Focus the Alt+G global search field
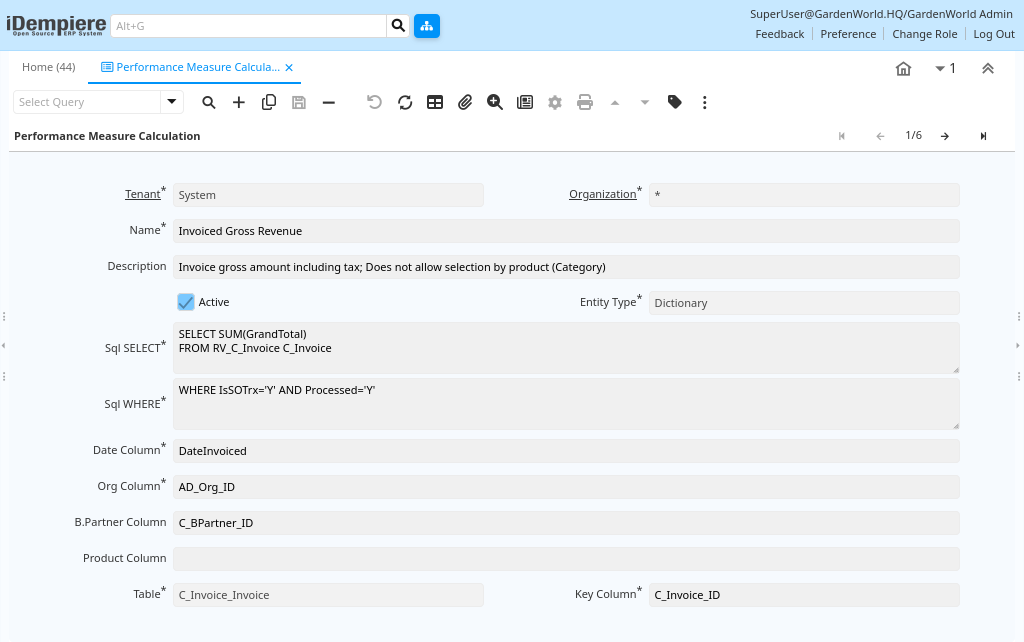Image resolution: width=1024 pixels, height=642 pixels. [249, 26]
